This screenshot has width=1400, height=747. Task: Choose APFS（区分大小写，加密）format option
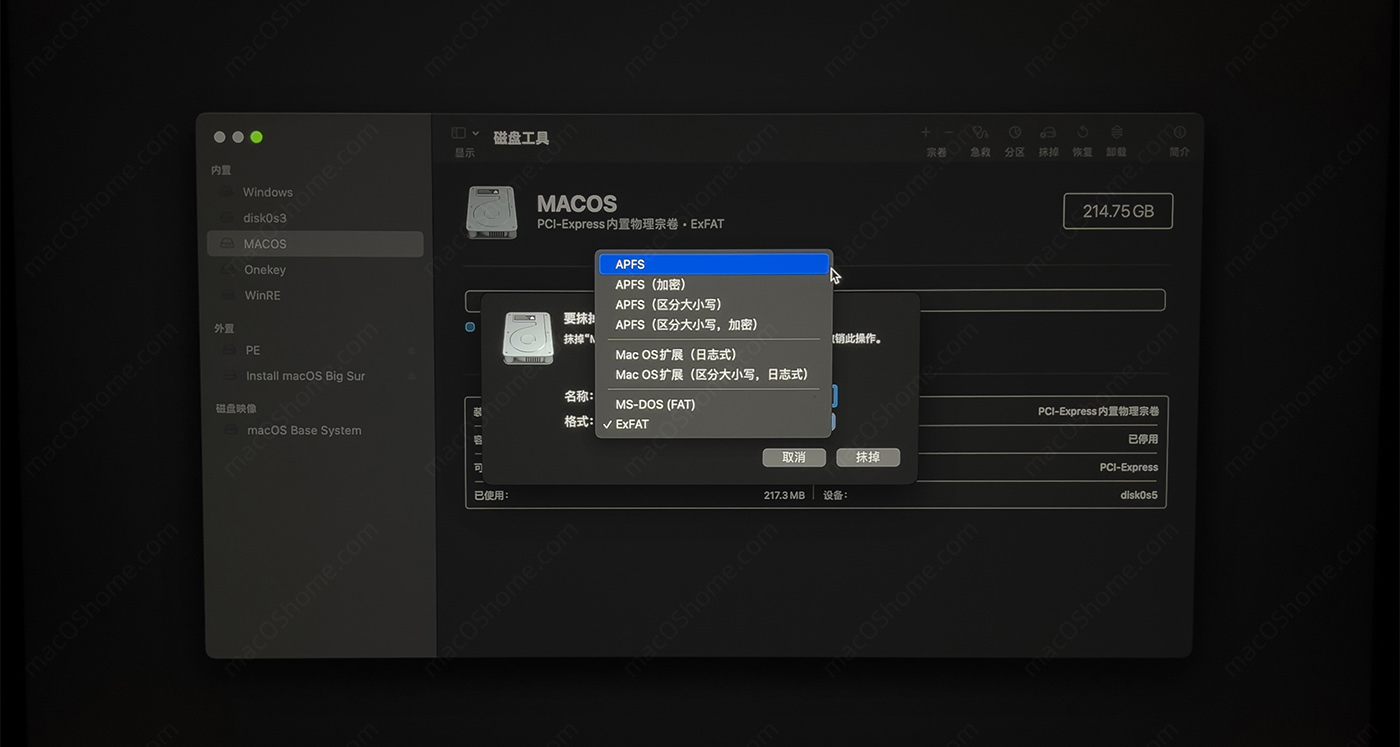714,325
